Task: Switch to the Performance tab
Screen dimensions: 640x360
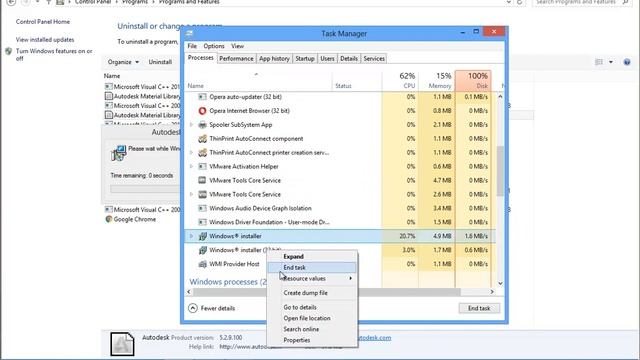Action: [x=236, y=59]
